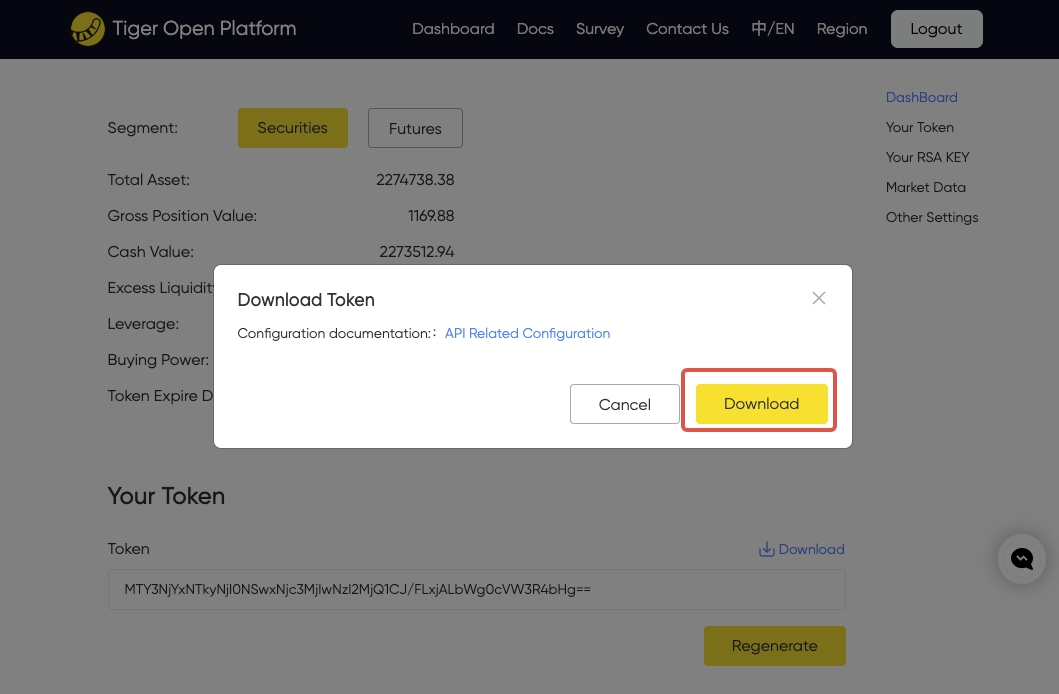Log out using the Logout button
Image resolution: width=1059 pixels, height=694 pixels.
coord(936,29)
